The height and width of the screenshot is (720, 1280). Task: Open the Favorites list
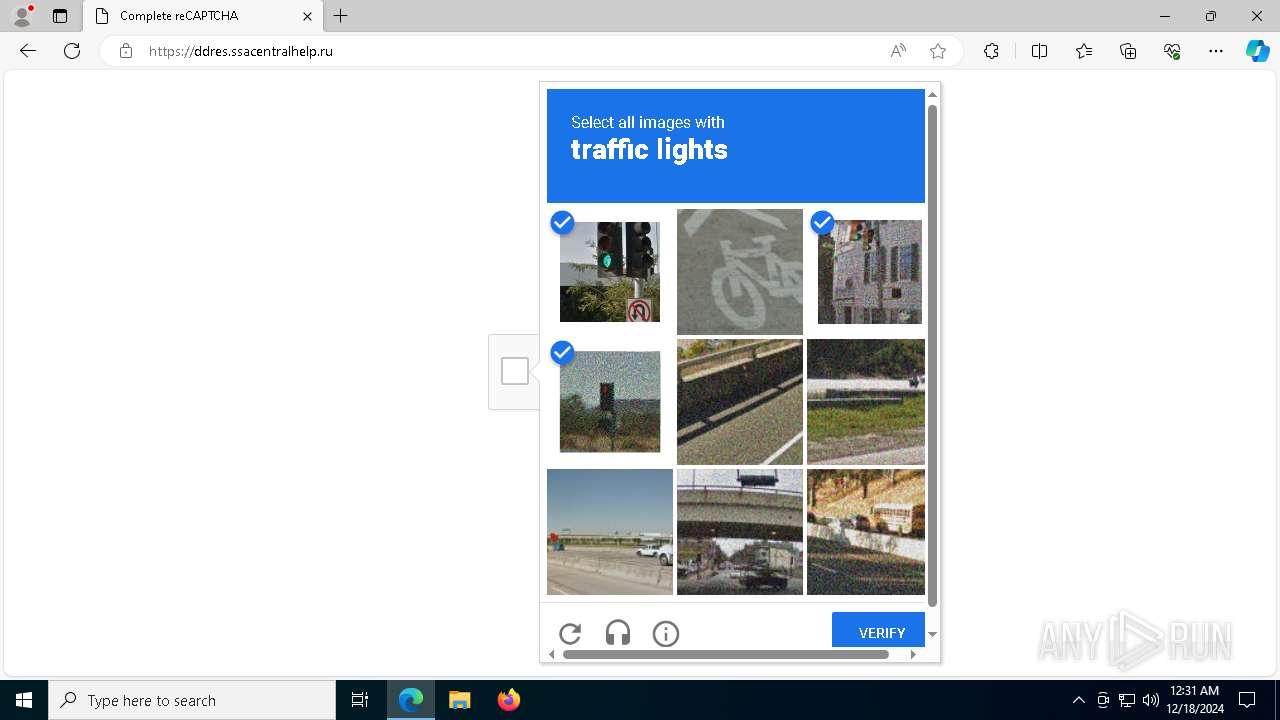coord(1084,51)
